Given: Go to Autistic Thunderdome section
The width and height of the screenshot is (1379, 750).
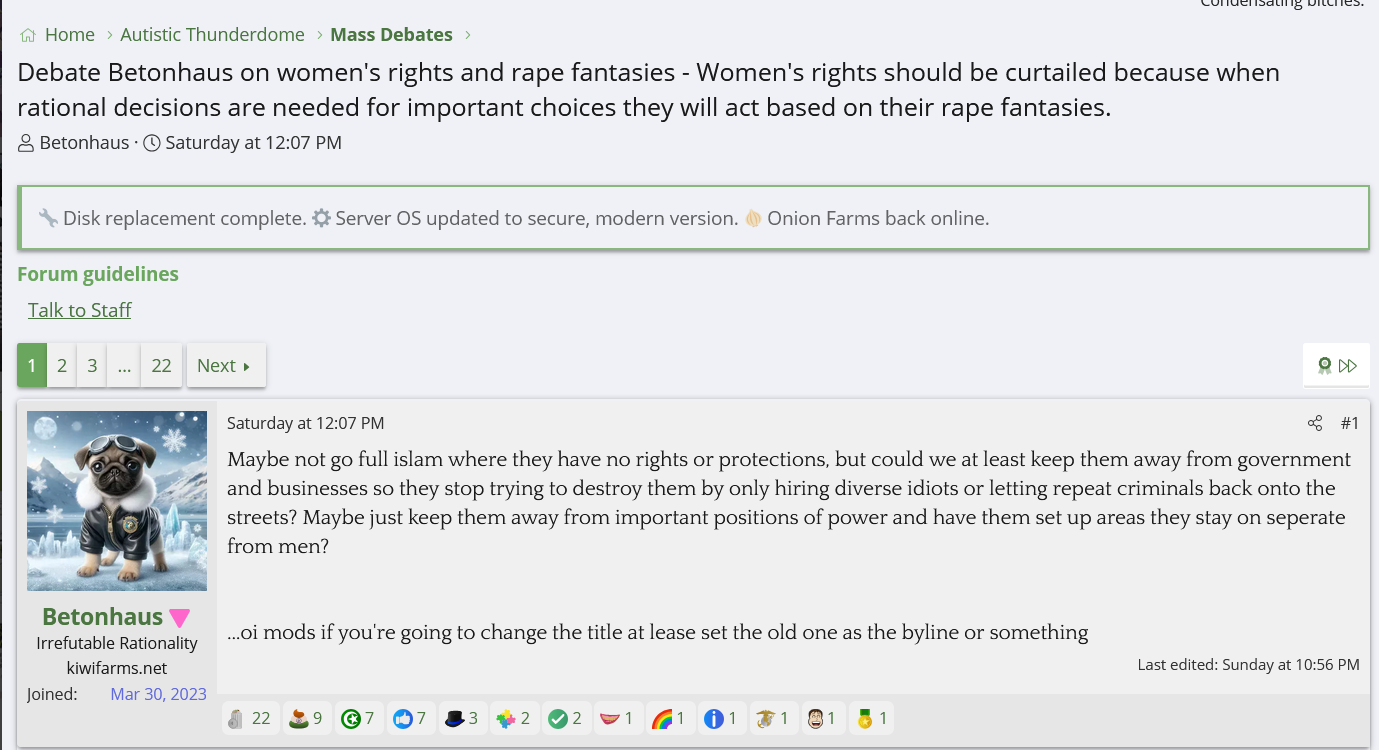Looking at the screenshot, I should point(212,35).
